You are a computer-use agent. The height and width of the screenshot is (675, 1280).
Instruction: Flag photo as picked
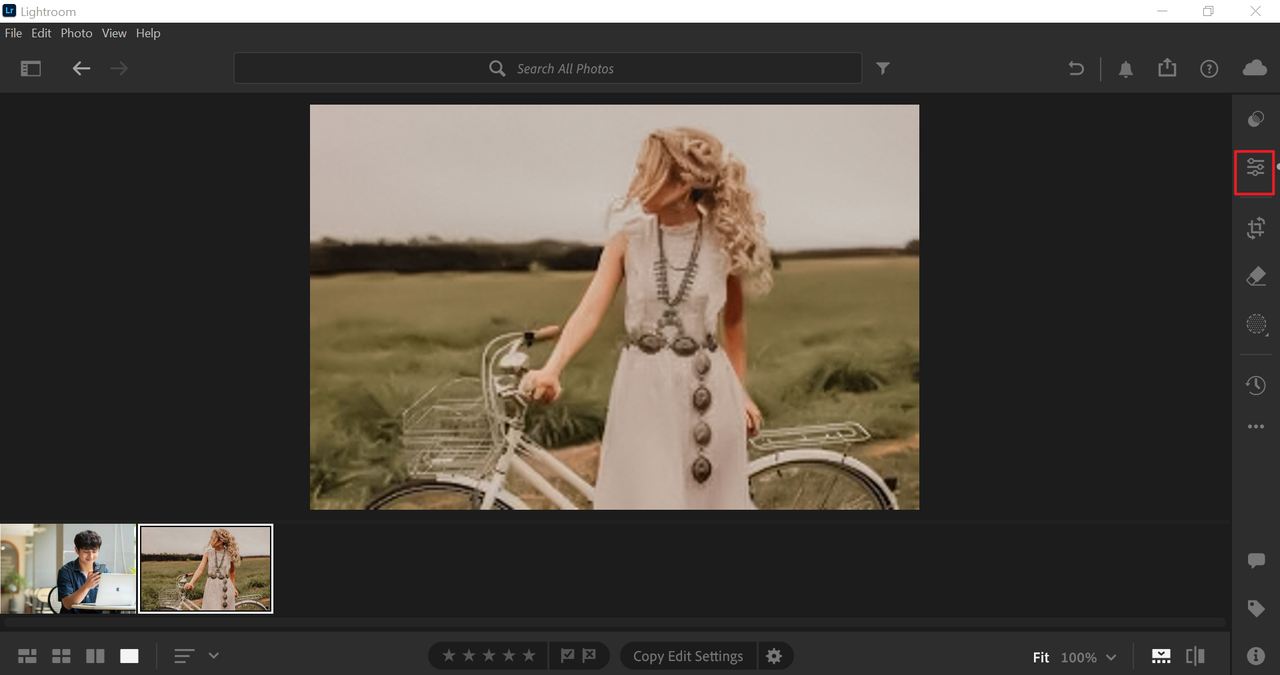[x=568, y=656]
